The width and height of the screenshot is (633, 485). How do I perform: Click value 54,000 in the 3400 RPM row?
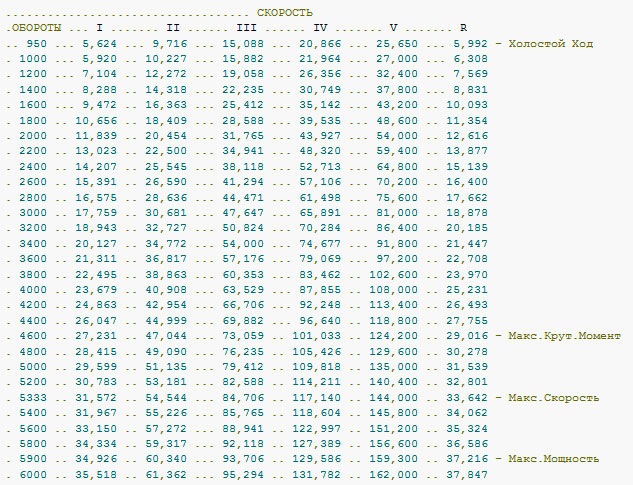243,244
